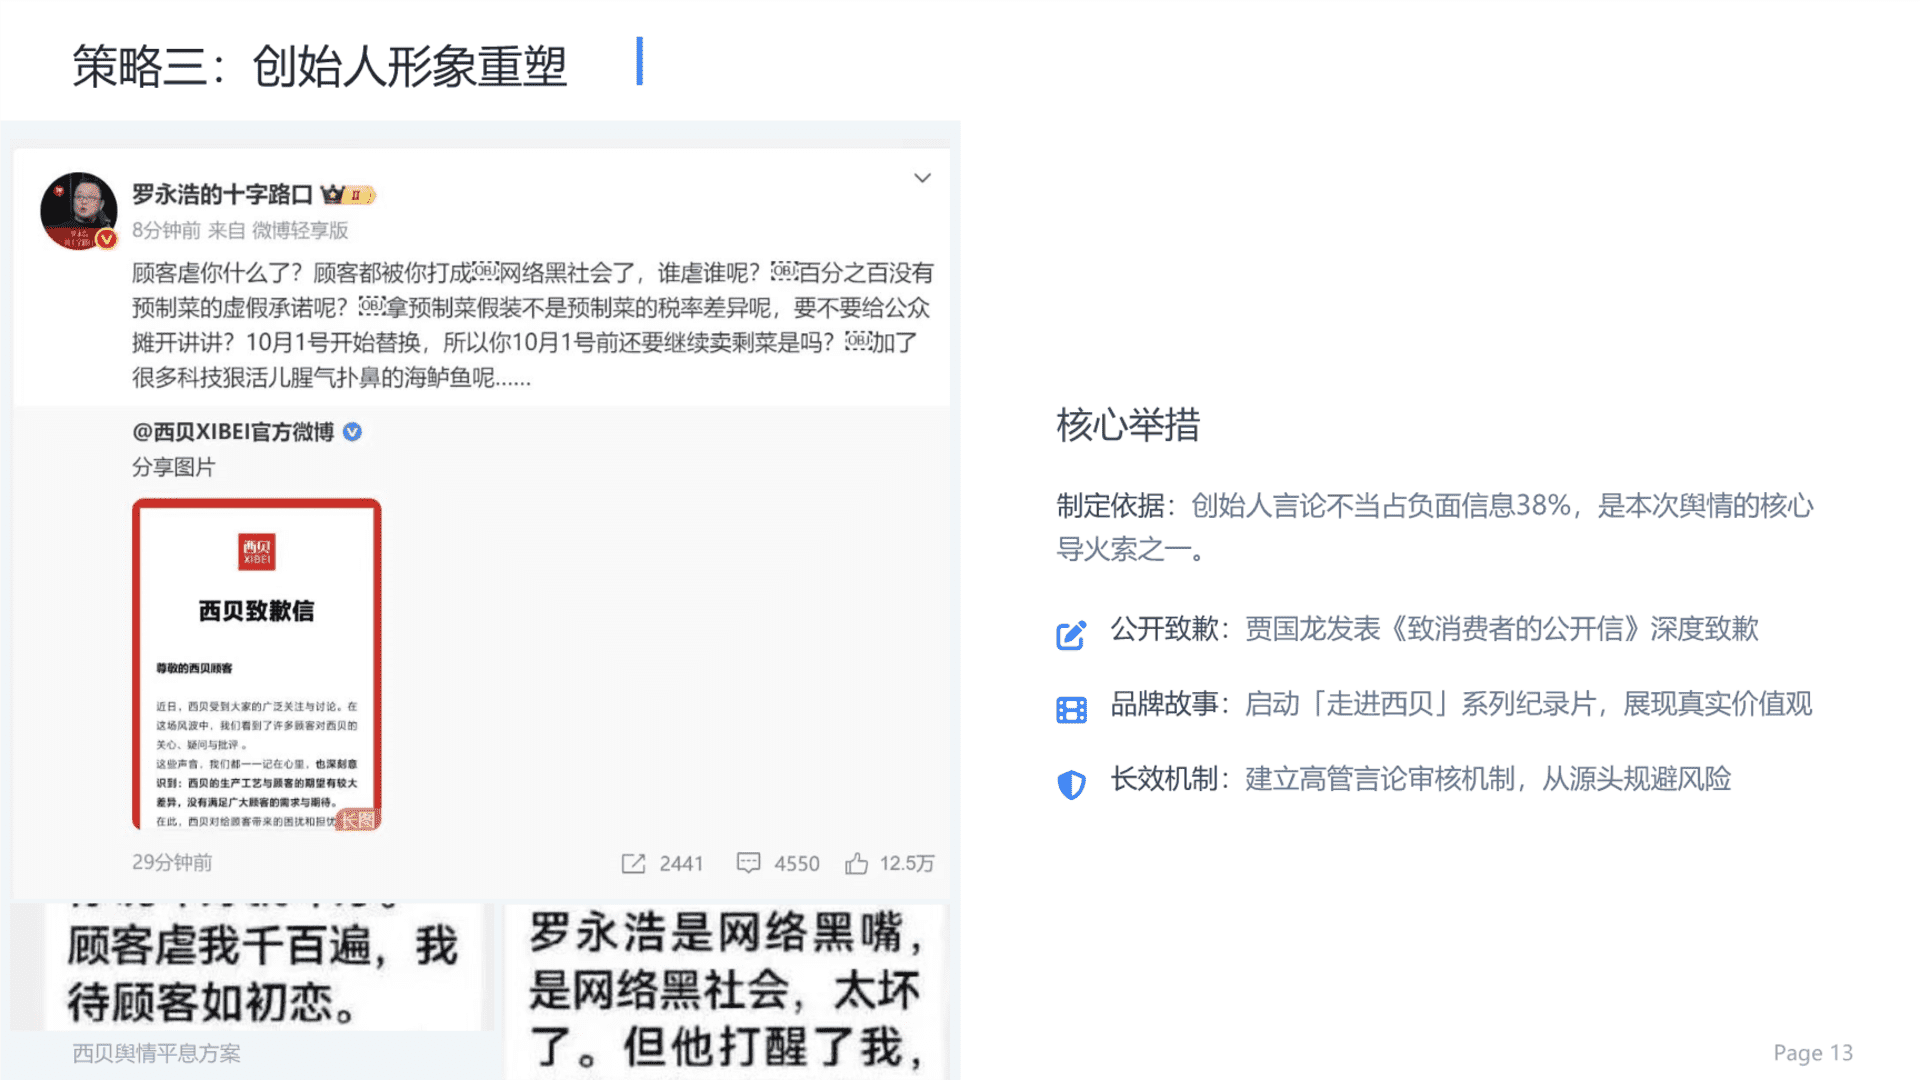Viewport: 1920px width, 1080px height.
Task: Click the shield icon beside 长效机制
Action: pyautogui.click(x=1071, y=785)
